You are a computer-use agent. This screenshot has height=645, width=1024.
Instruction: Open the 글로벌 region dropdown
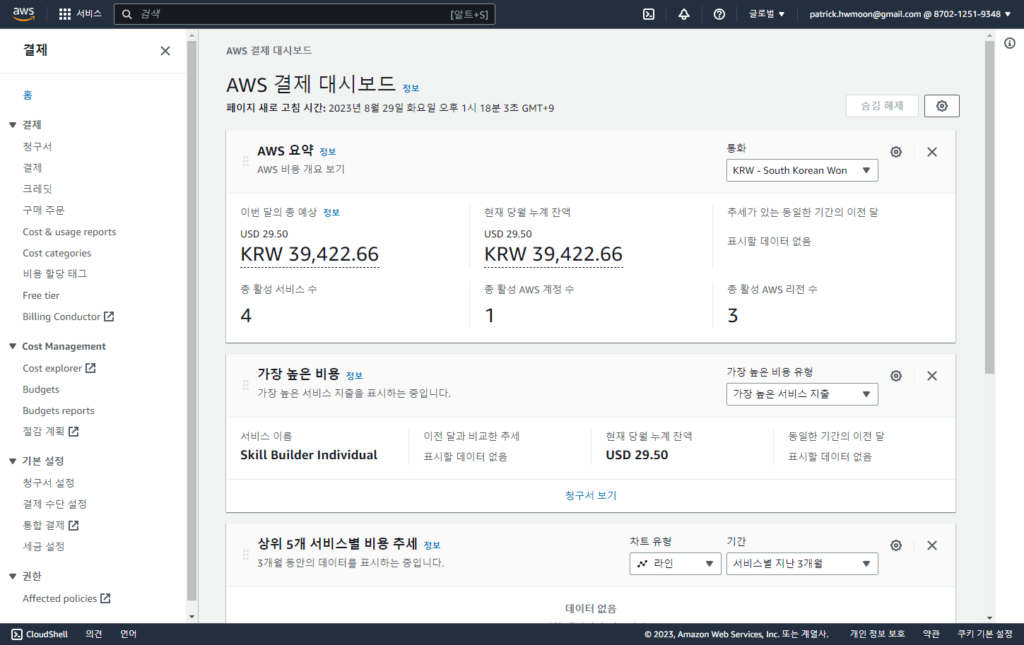click(x=767, y=14)
